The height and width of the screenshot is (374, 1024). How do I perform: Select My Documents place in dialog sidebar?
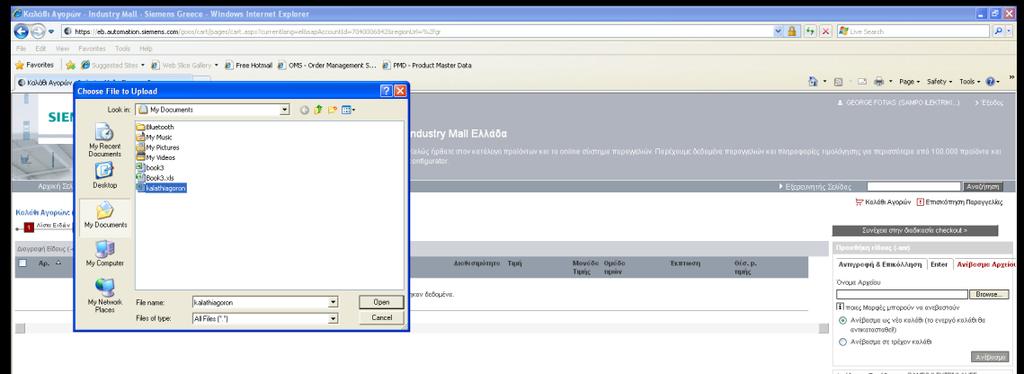(105, 216)
